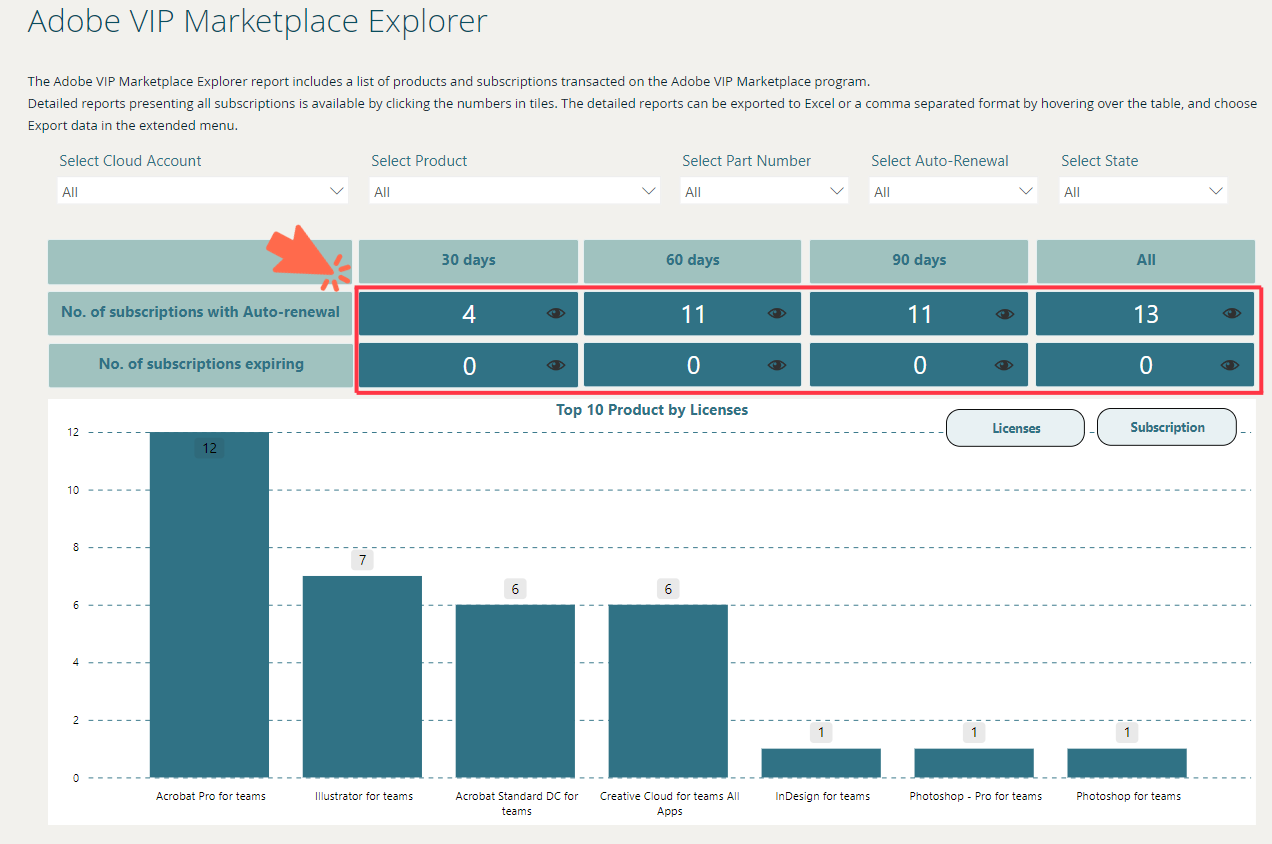Click 0 in 30 days expiring tile

pos(469,366)
